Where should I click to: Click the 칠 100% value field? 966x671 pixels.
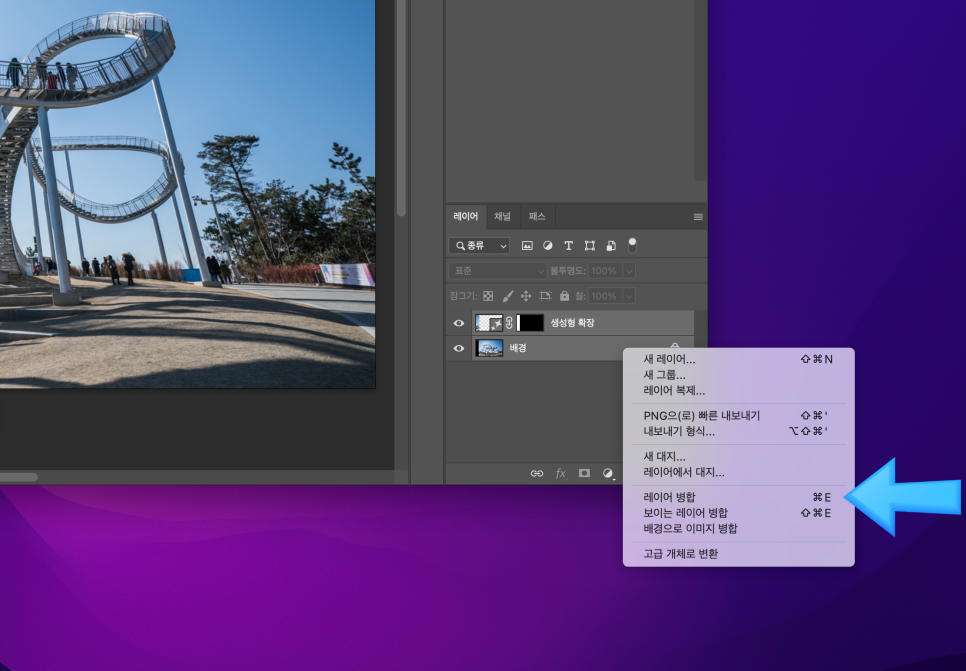click(605, 296)
